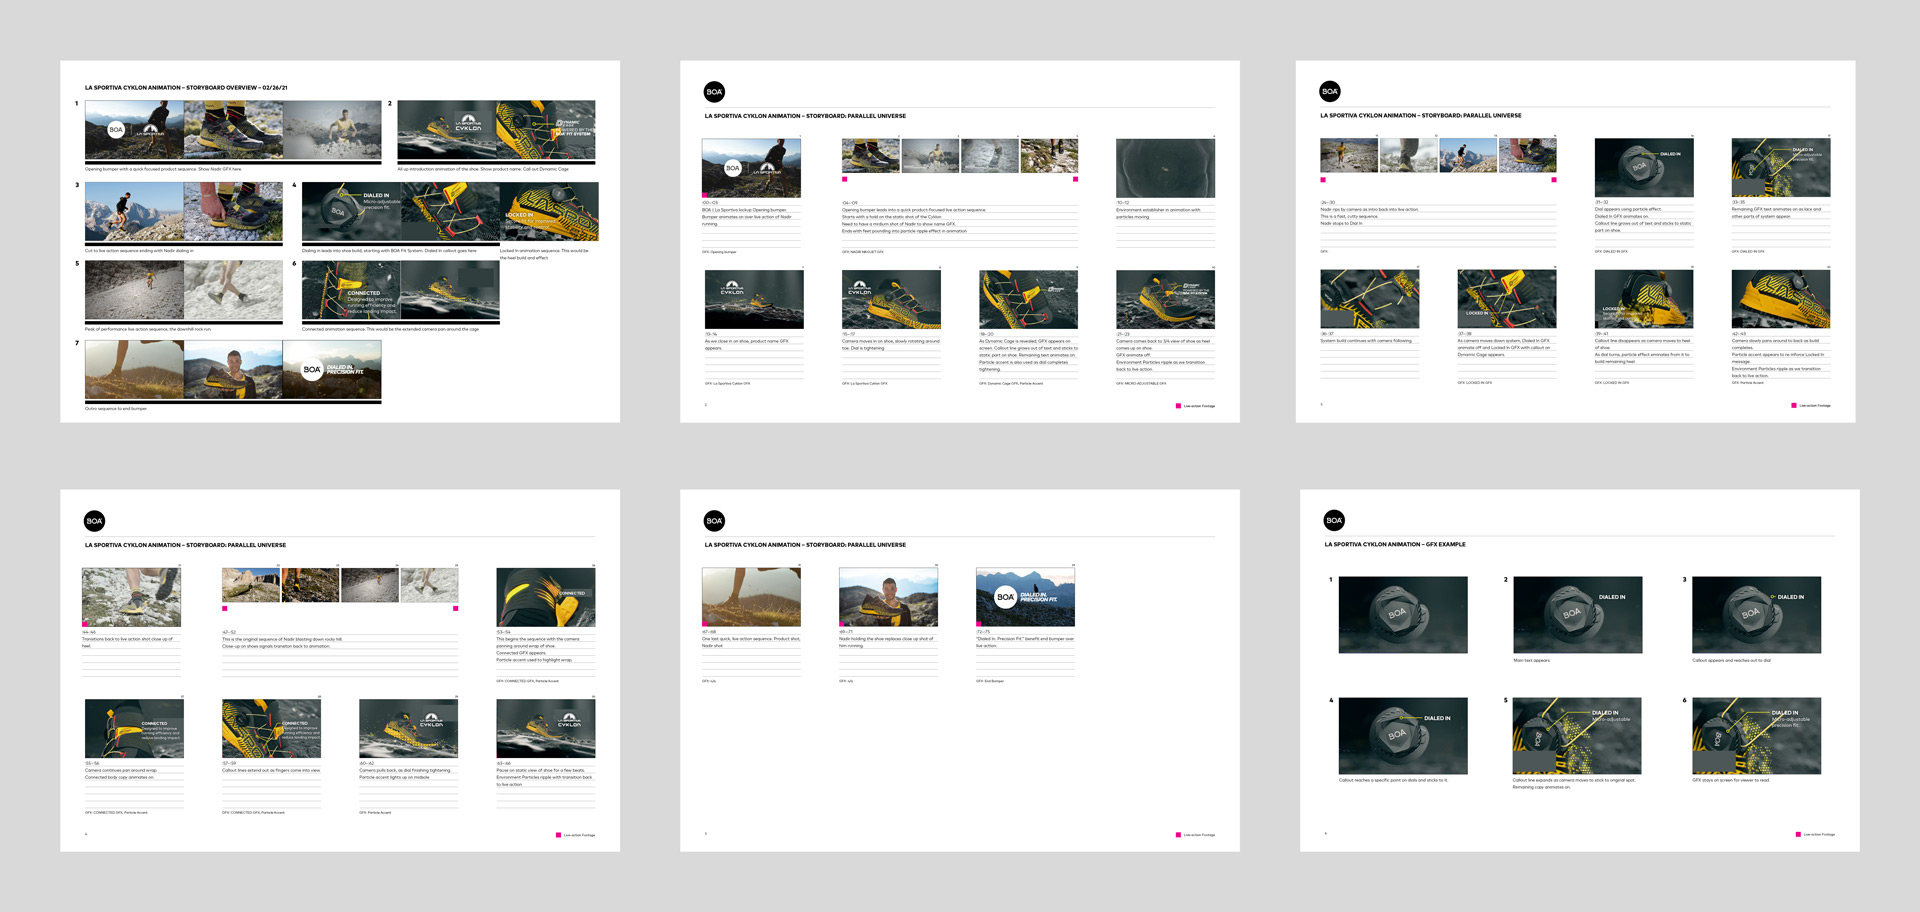This screenshot has width=1920, height=912.
Task: Open overview frame 4 'LOCKED IN' heel image
Action: [x=549, y=211]
